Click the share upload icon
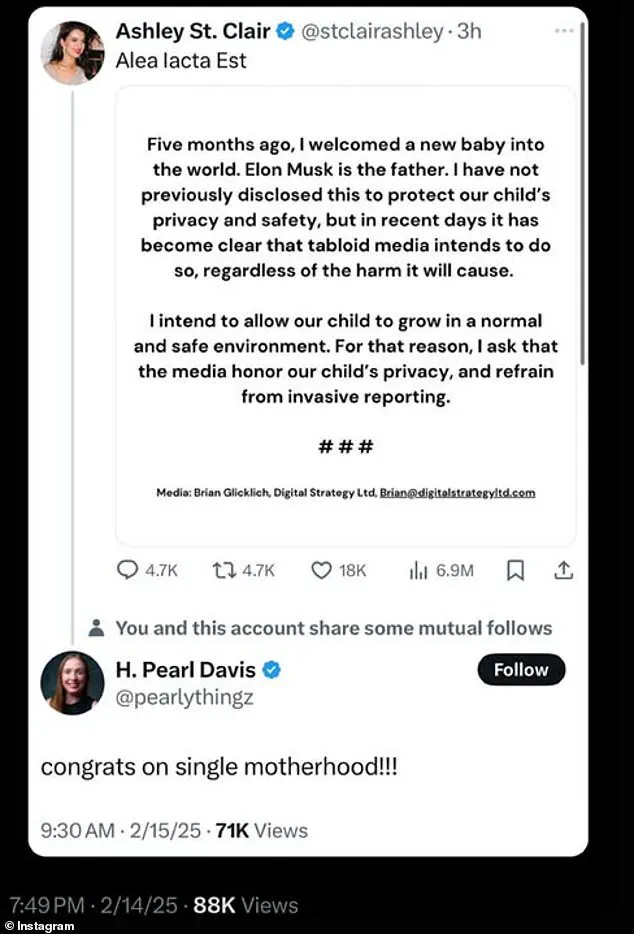 [x=563, y=570]
